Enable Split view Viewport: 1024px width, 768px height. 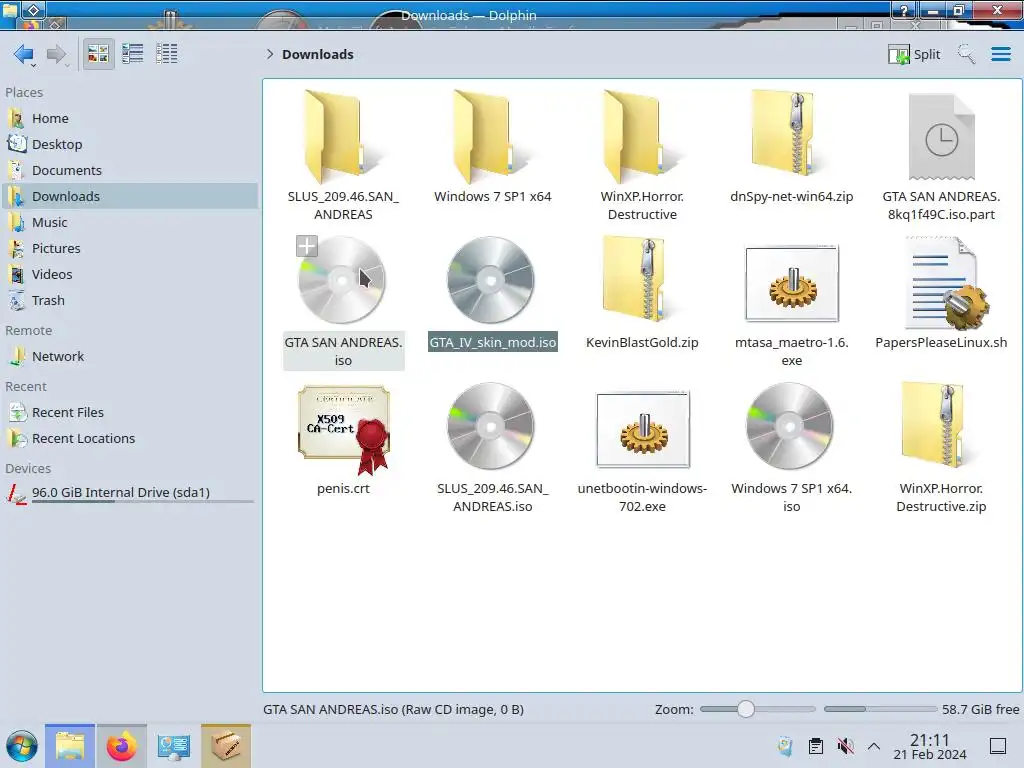(914, 54)
